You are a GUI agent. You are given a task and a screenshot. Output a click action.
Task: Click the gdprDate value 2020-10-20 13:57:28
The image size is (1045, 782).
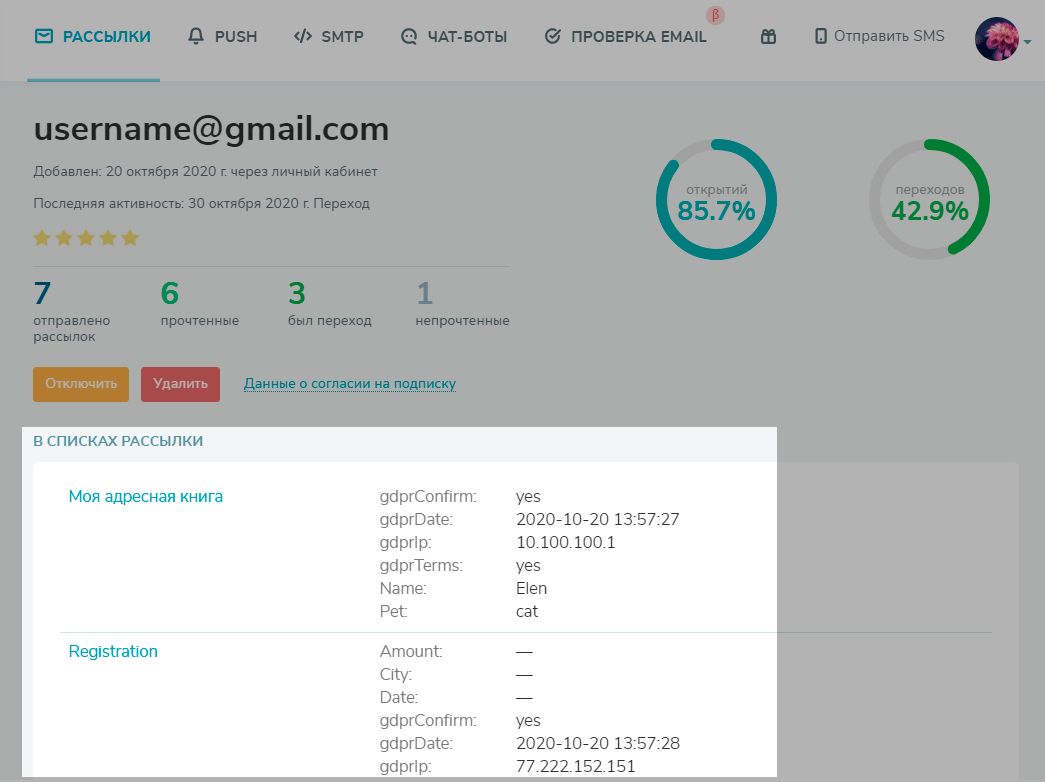(598, 743)
